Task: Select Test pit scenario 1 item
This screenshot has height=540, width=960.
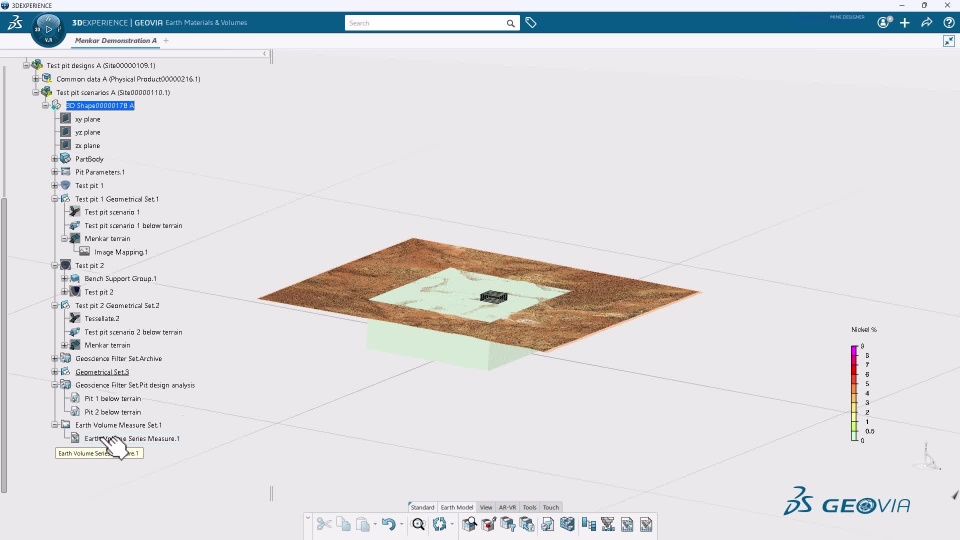Action: 112,212
